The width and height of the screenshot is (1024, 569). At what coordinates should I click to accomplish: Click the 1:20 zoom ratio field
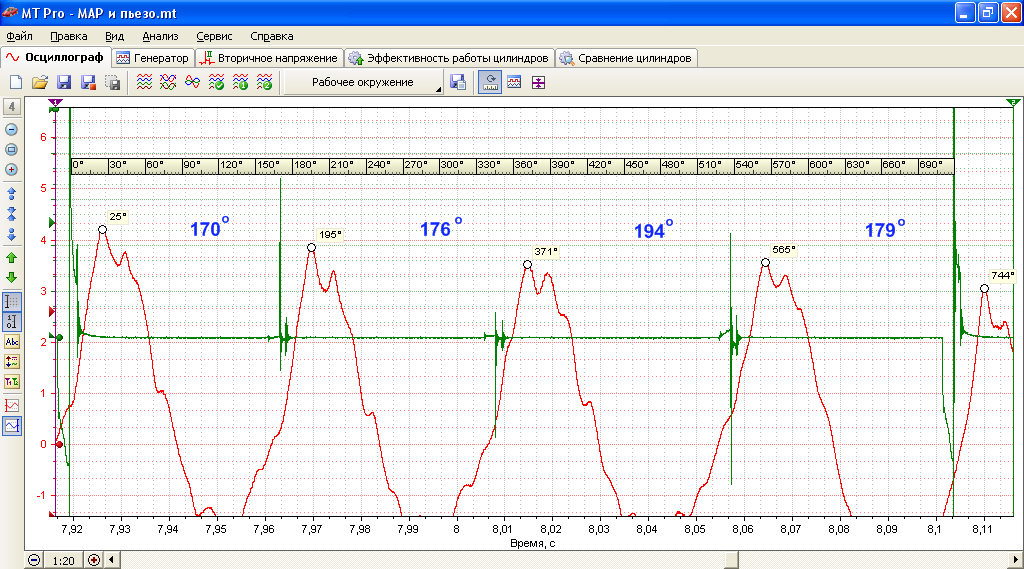(x=64, y=561)
